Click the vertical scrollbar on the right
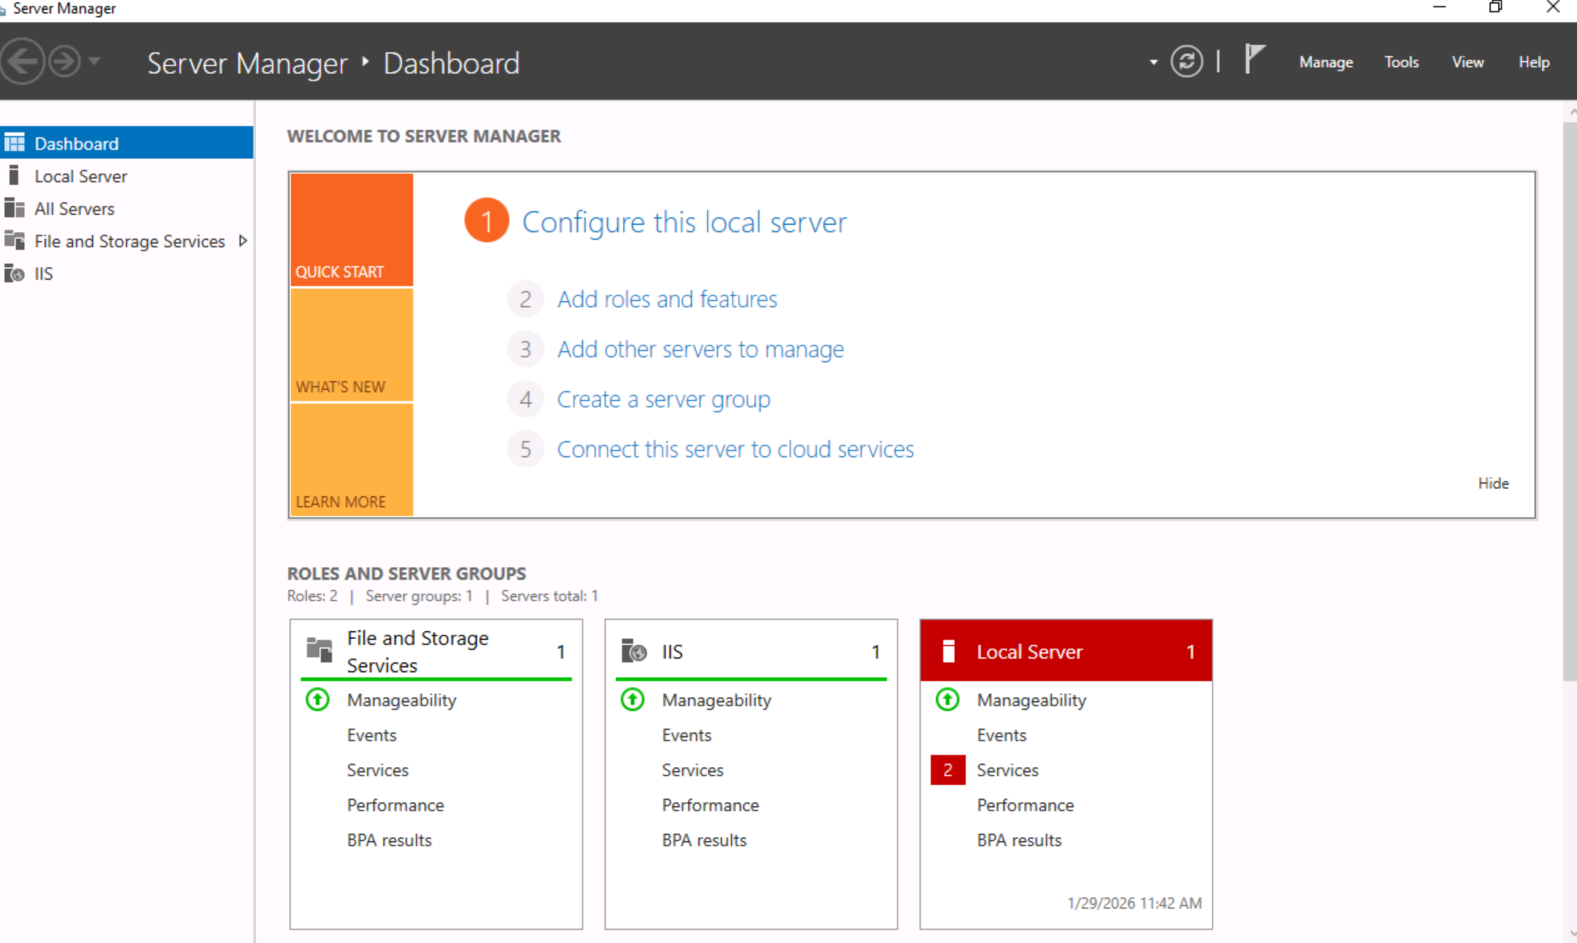1577x943 pixels. pos(1568,400)
